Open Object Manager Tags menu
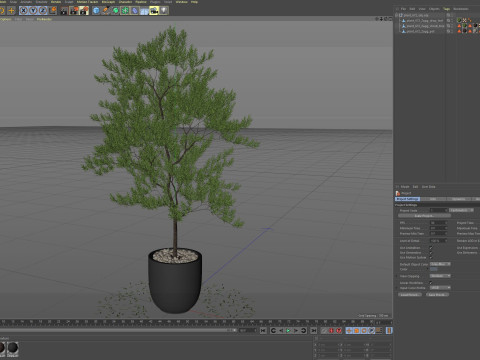The height and width of the screenshot is (360, 480). pos(446,9)
